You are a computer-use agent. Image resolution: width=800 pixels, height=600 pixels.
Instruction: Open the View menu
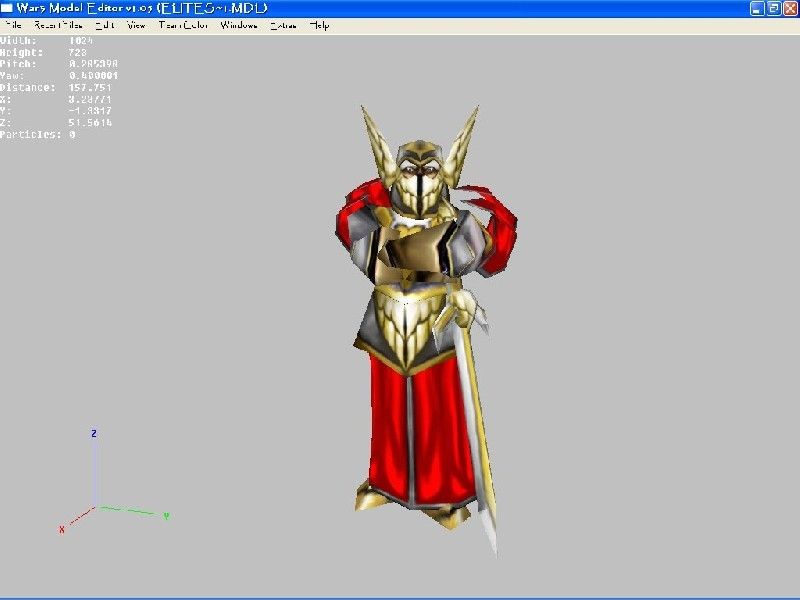point(136,25)
